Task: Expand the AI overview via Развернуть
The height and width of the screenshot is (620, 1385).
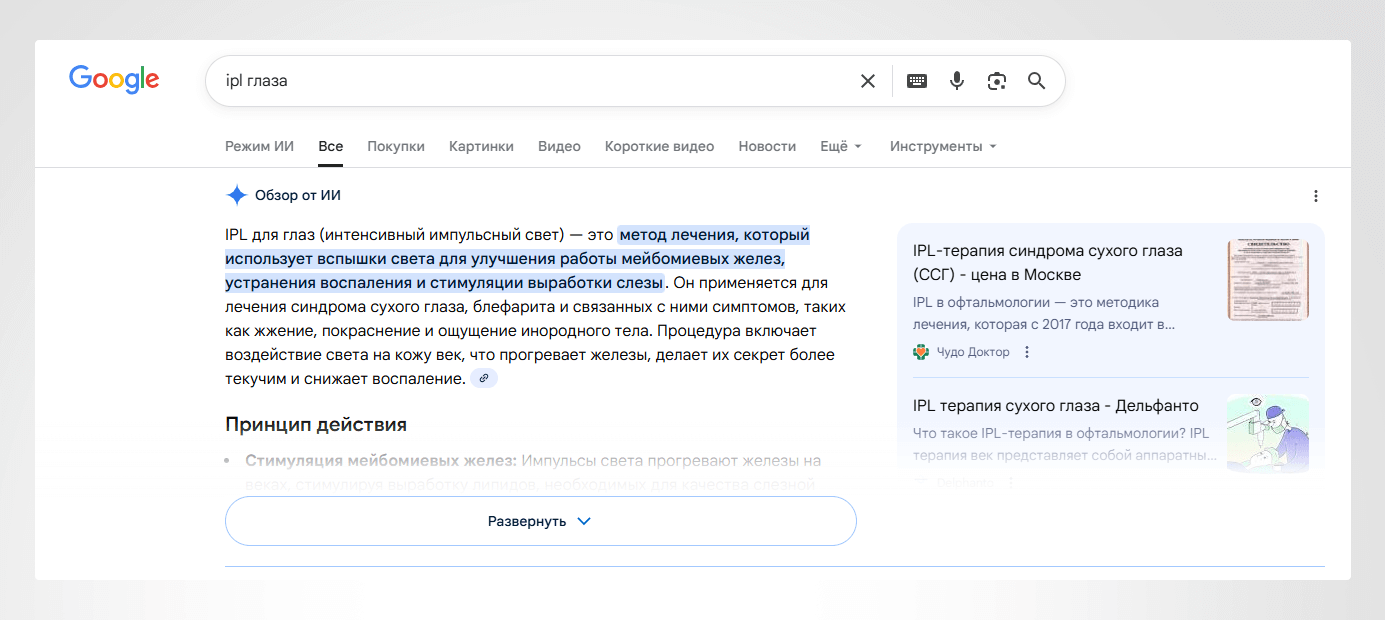Action: point(540,520)
